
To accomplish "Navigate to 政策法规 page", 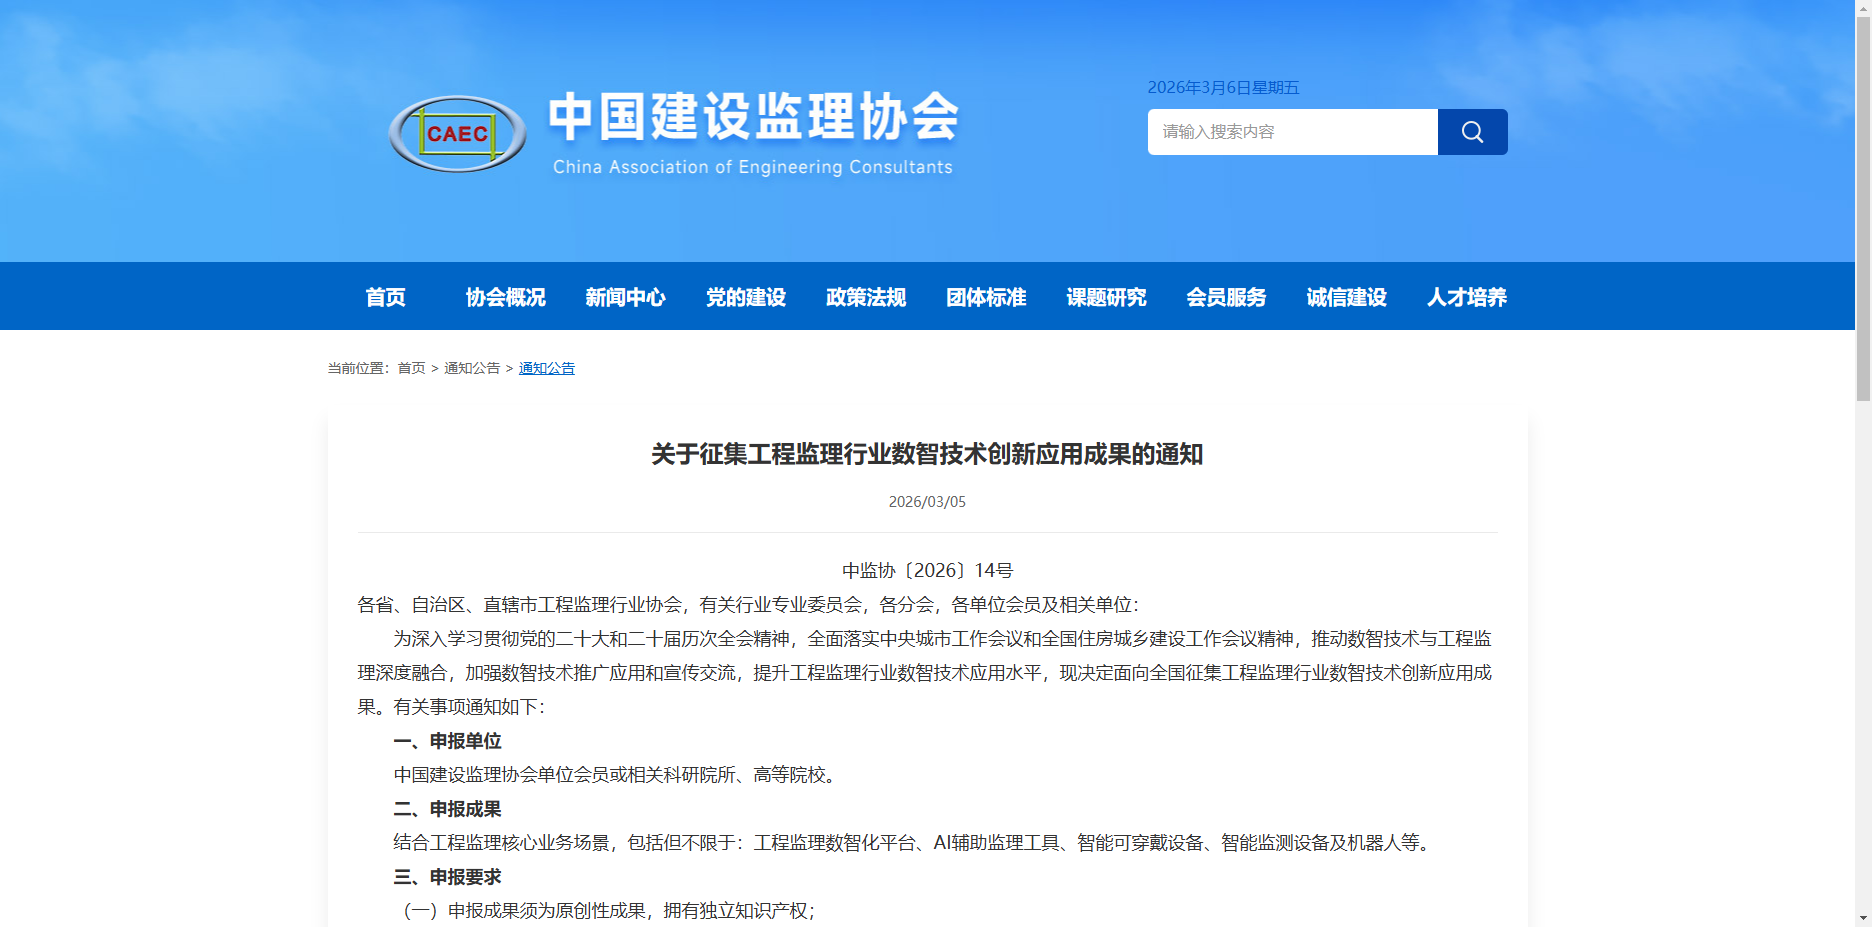I will tap(865, 297).
